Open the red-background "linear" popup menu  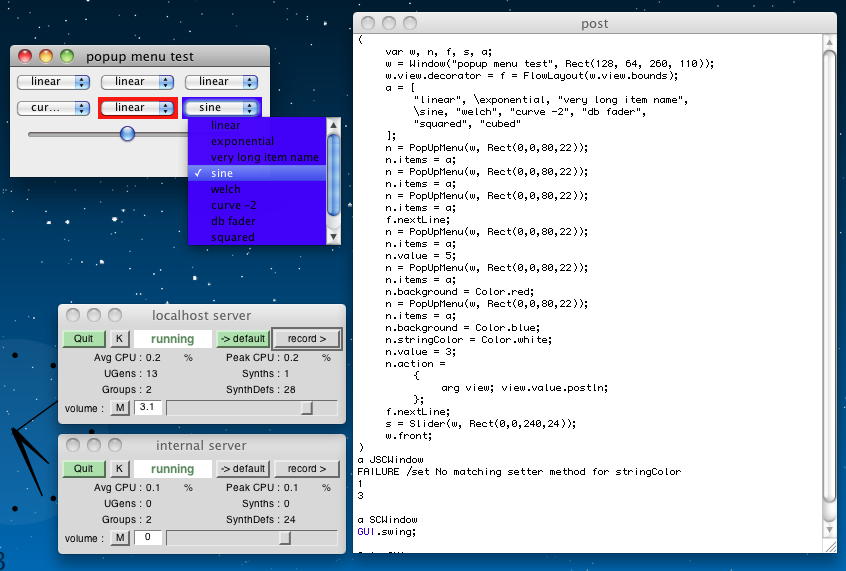138,108
